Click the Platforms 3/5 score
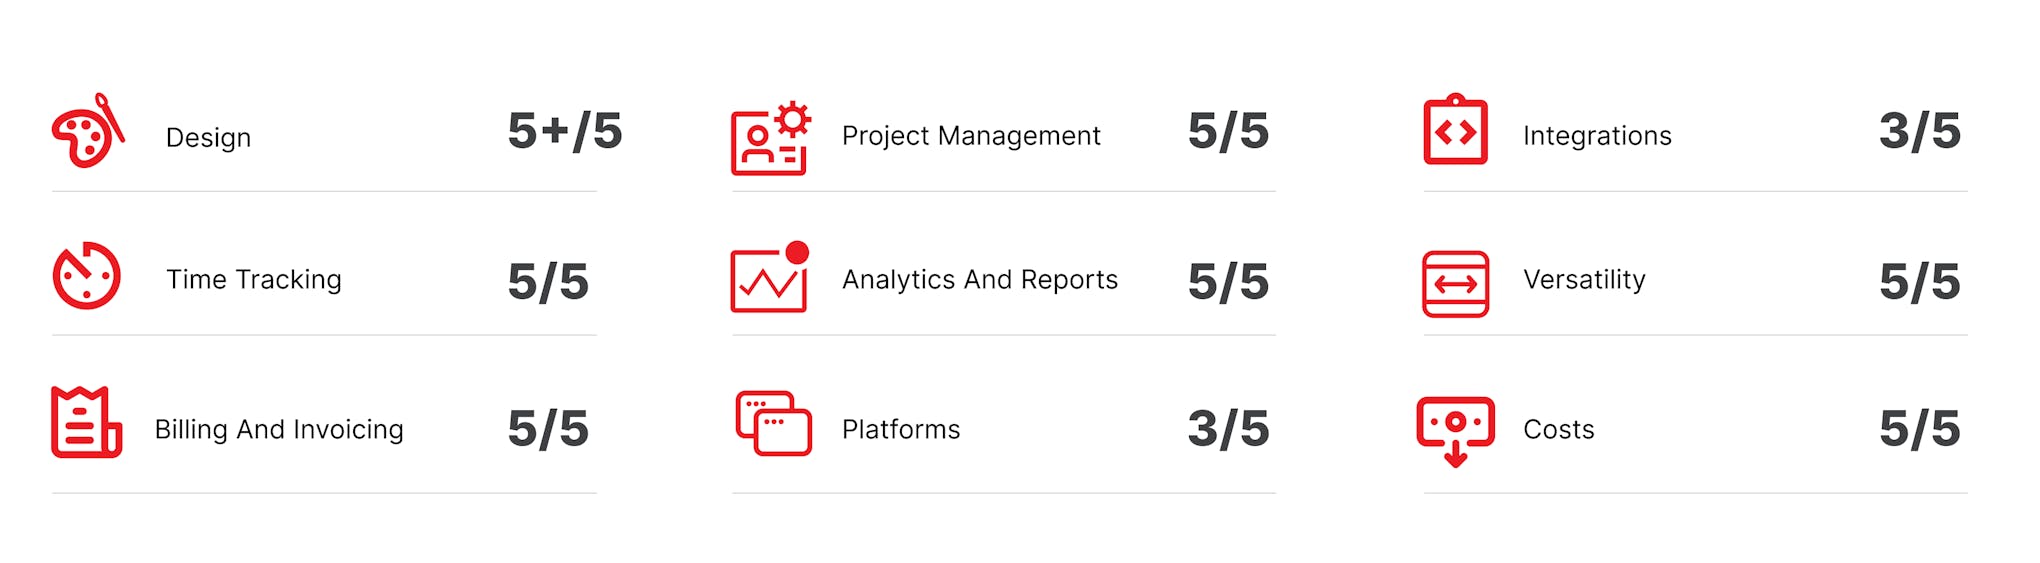 coord(1228,429)
